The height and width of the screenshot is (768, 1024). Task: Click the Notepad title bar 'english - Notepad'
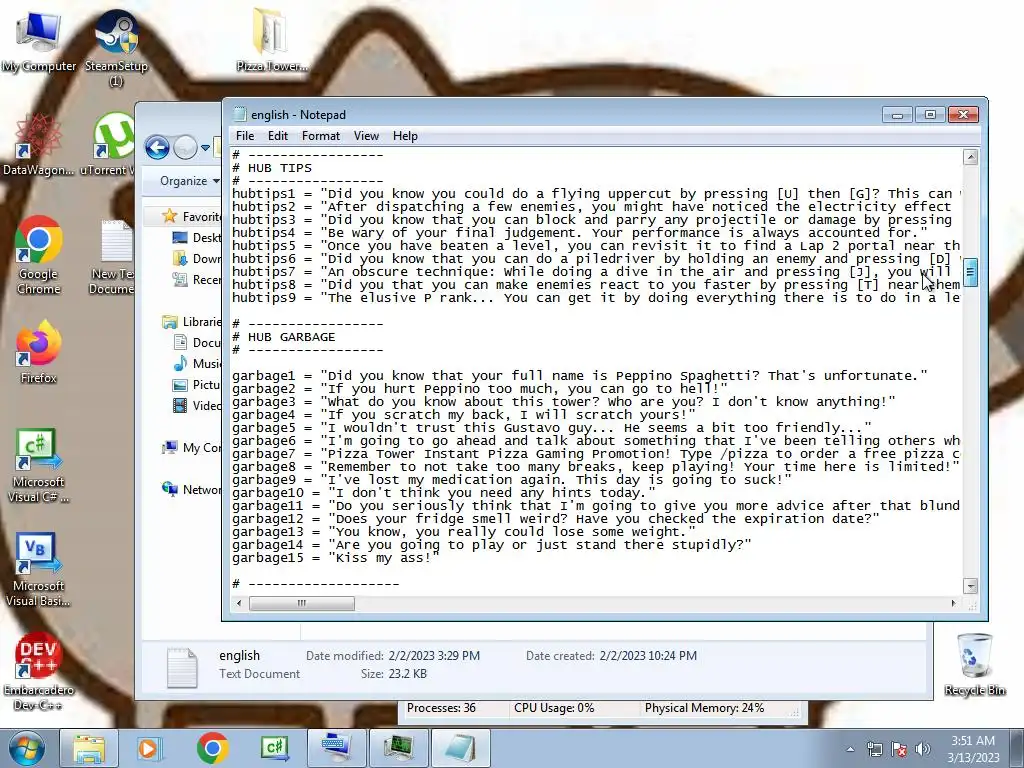click(298, 115)
